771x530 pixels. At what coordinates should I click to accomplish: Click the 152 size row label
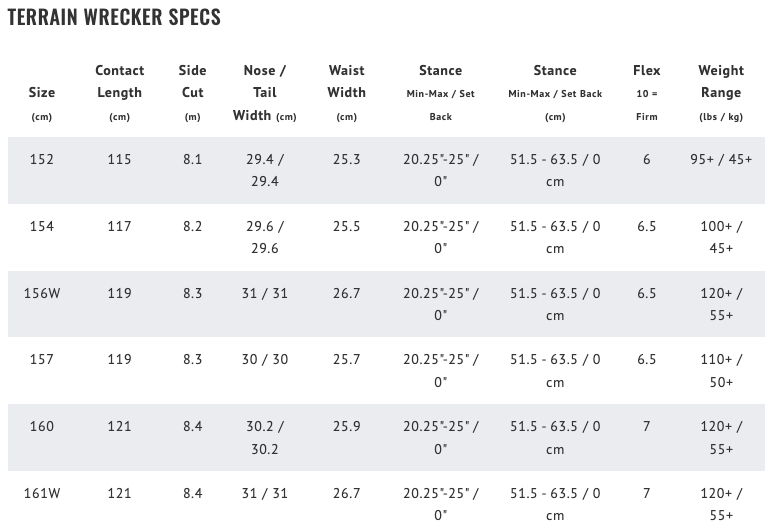coord(42,159)
